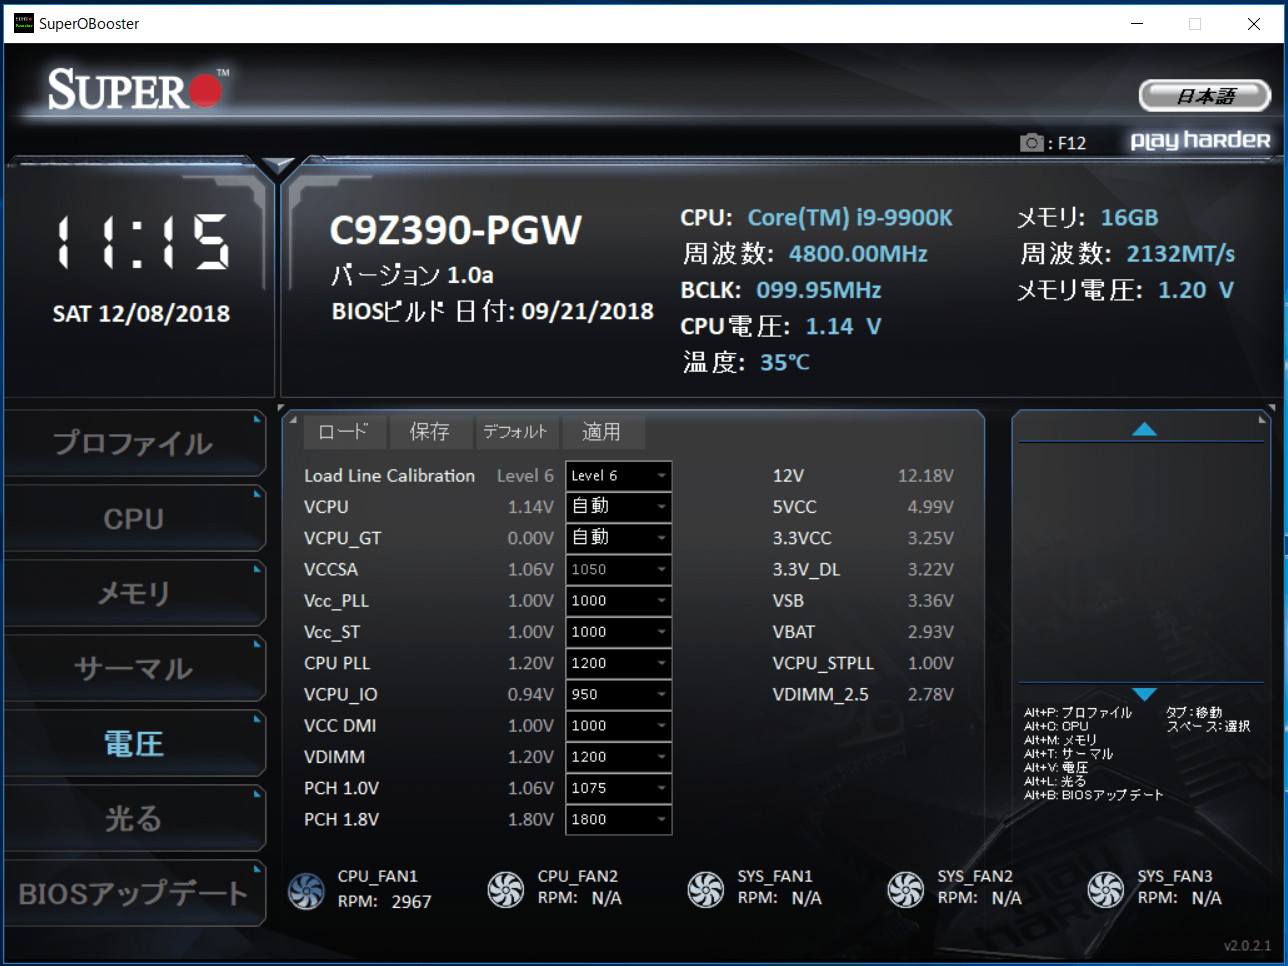Viewport: 1288px width, 966px height.
Task: Click the 11:15 clock display
Action: (x=142, y=242)
